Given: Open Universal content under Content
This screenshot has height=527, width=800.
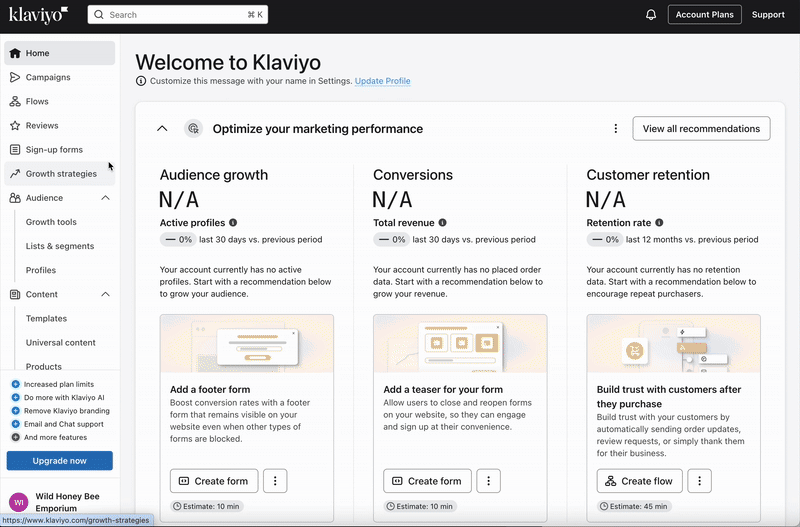Looking at the screenshot, I should [61, 343].
